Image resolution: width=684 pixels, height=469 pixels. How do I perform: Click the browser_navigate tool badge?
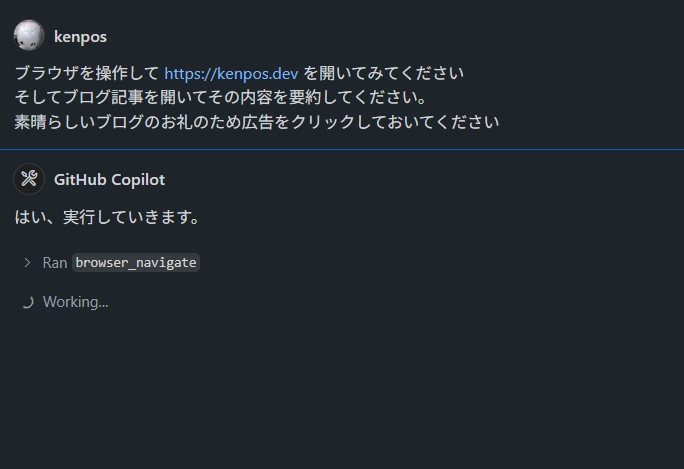pyautogui.click(x=136, y=263)
